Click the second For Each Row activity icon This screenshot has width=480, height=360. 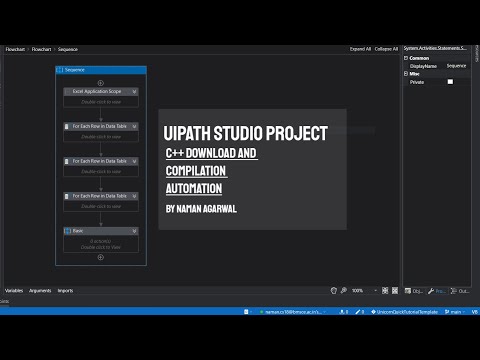67,161
